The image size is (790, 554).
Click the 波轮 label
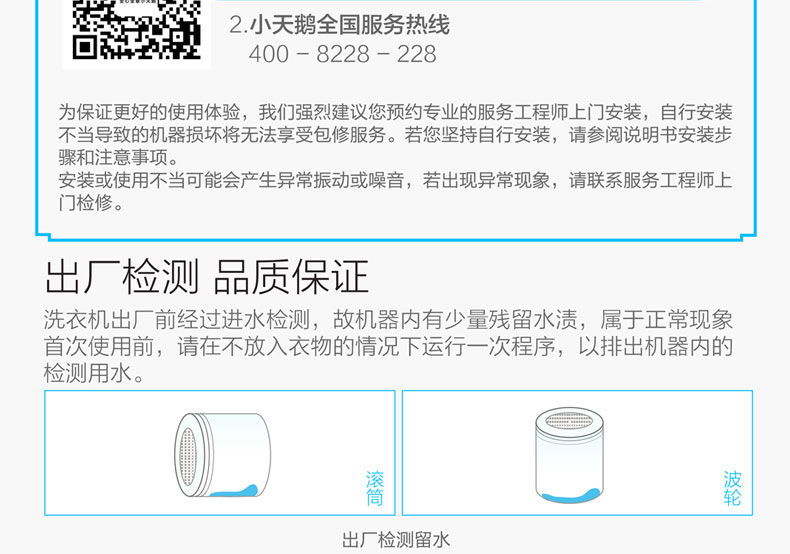click(x=732, y=488)
